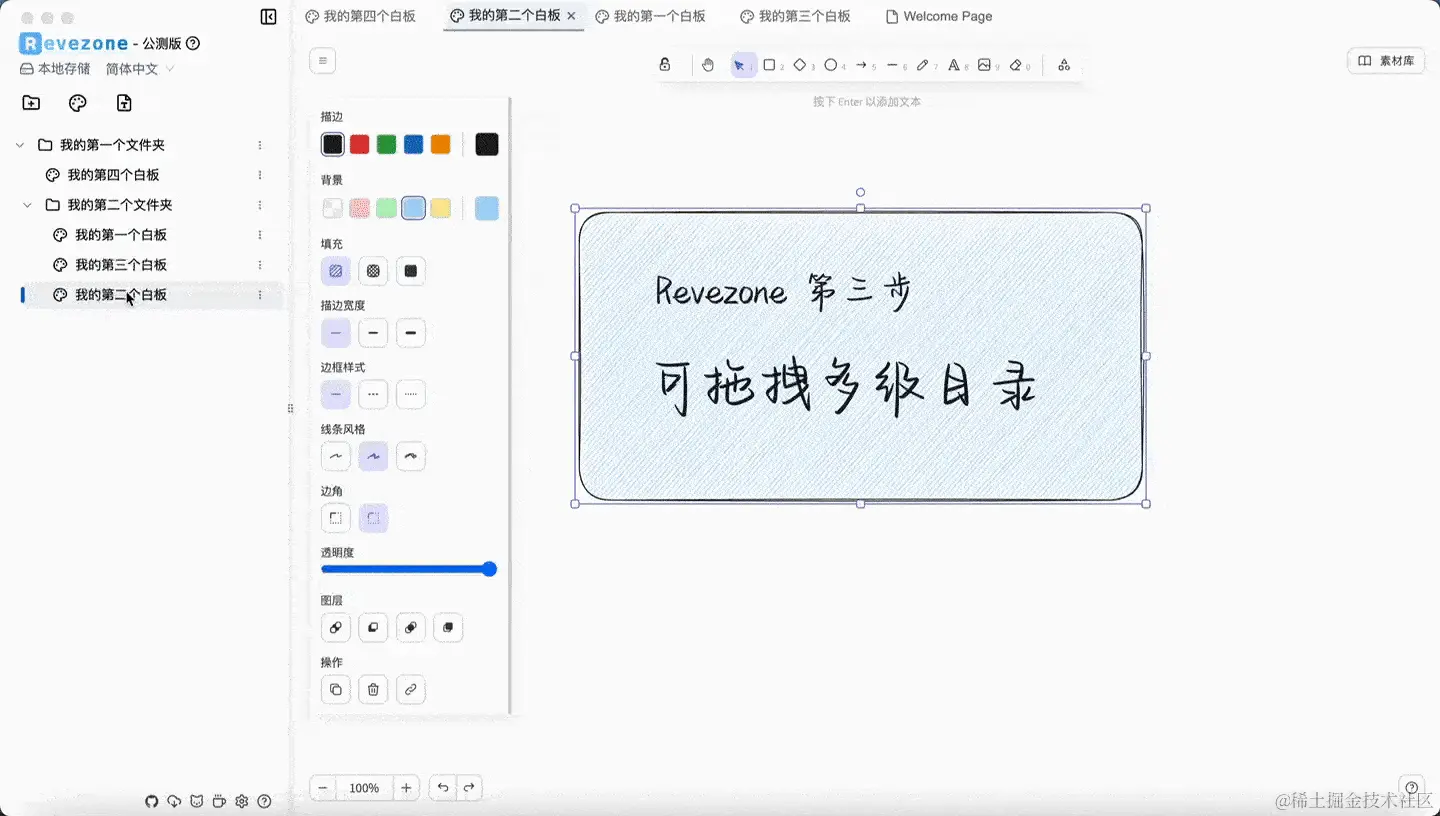
Task: Select hachure fill style
Action: coord(336,270)
